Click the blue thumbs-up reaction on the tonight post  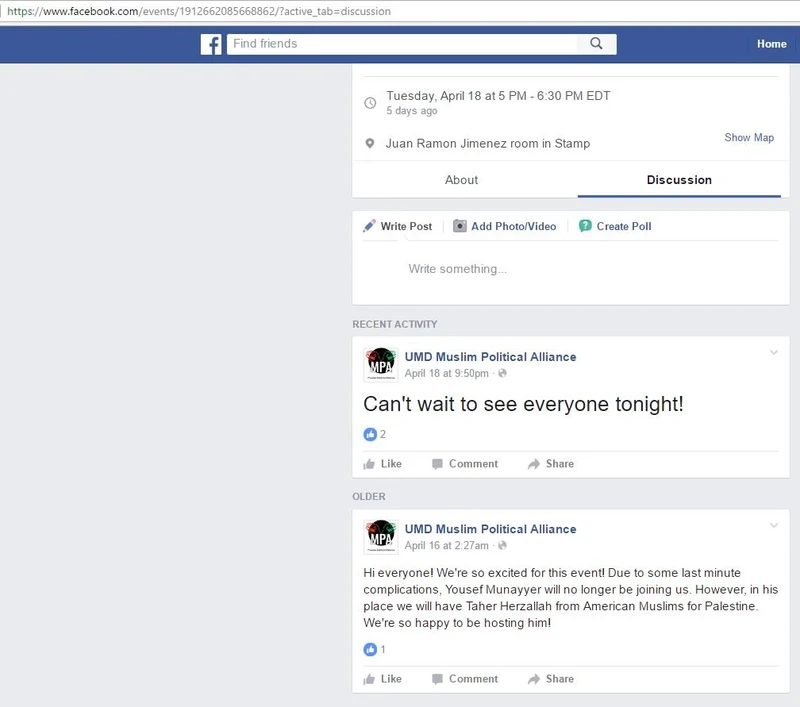tap(371, 434)
